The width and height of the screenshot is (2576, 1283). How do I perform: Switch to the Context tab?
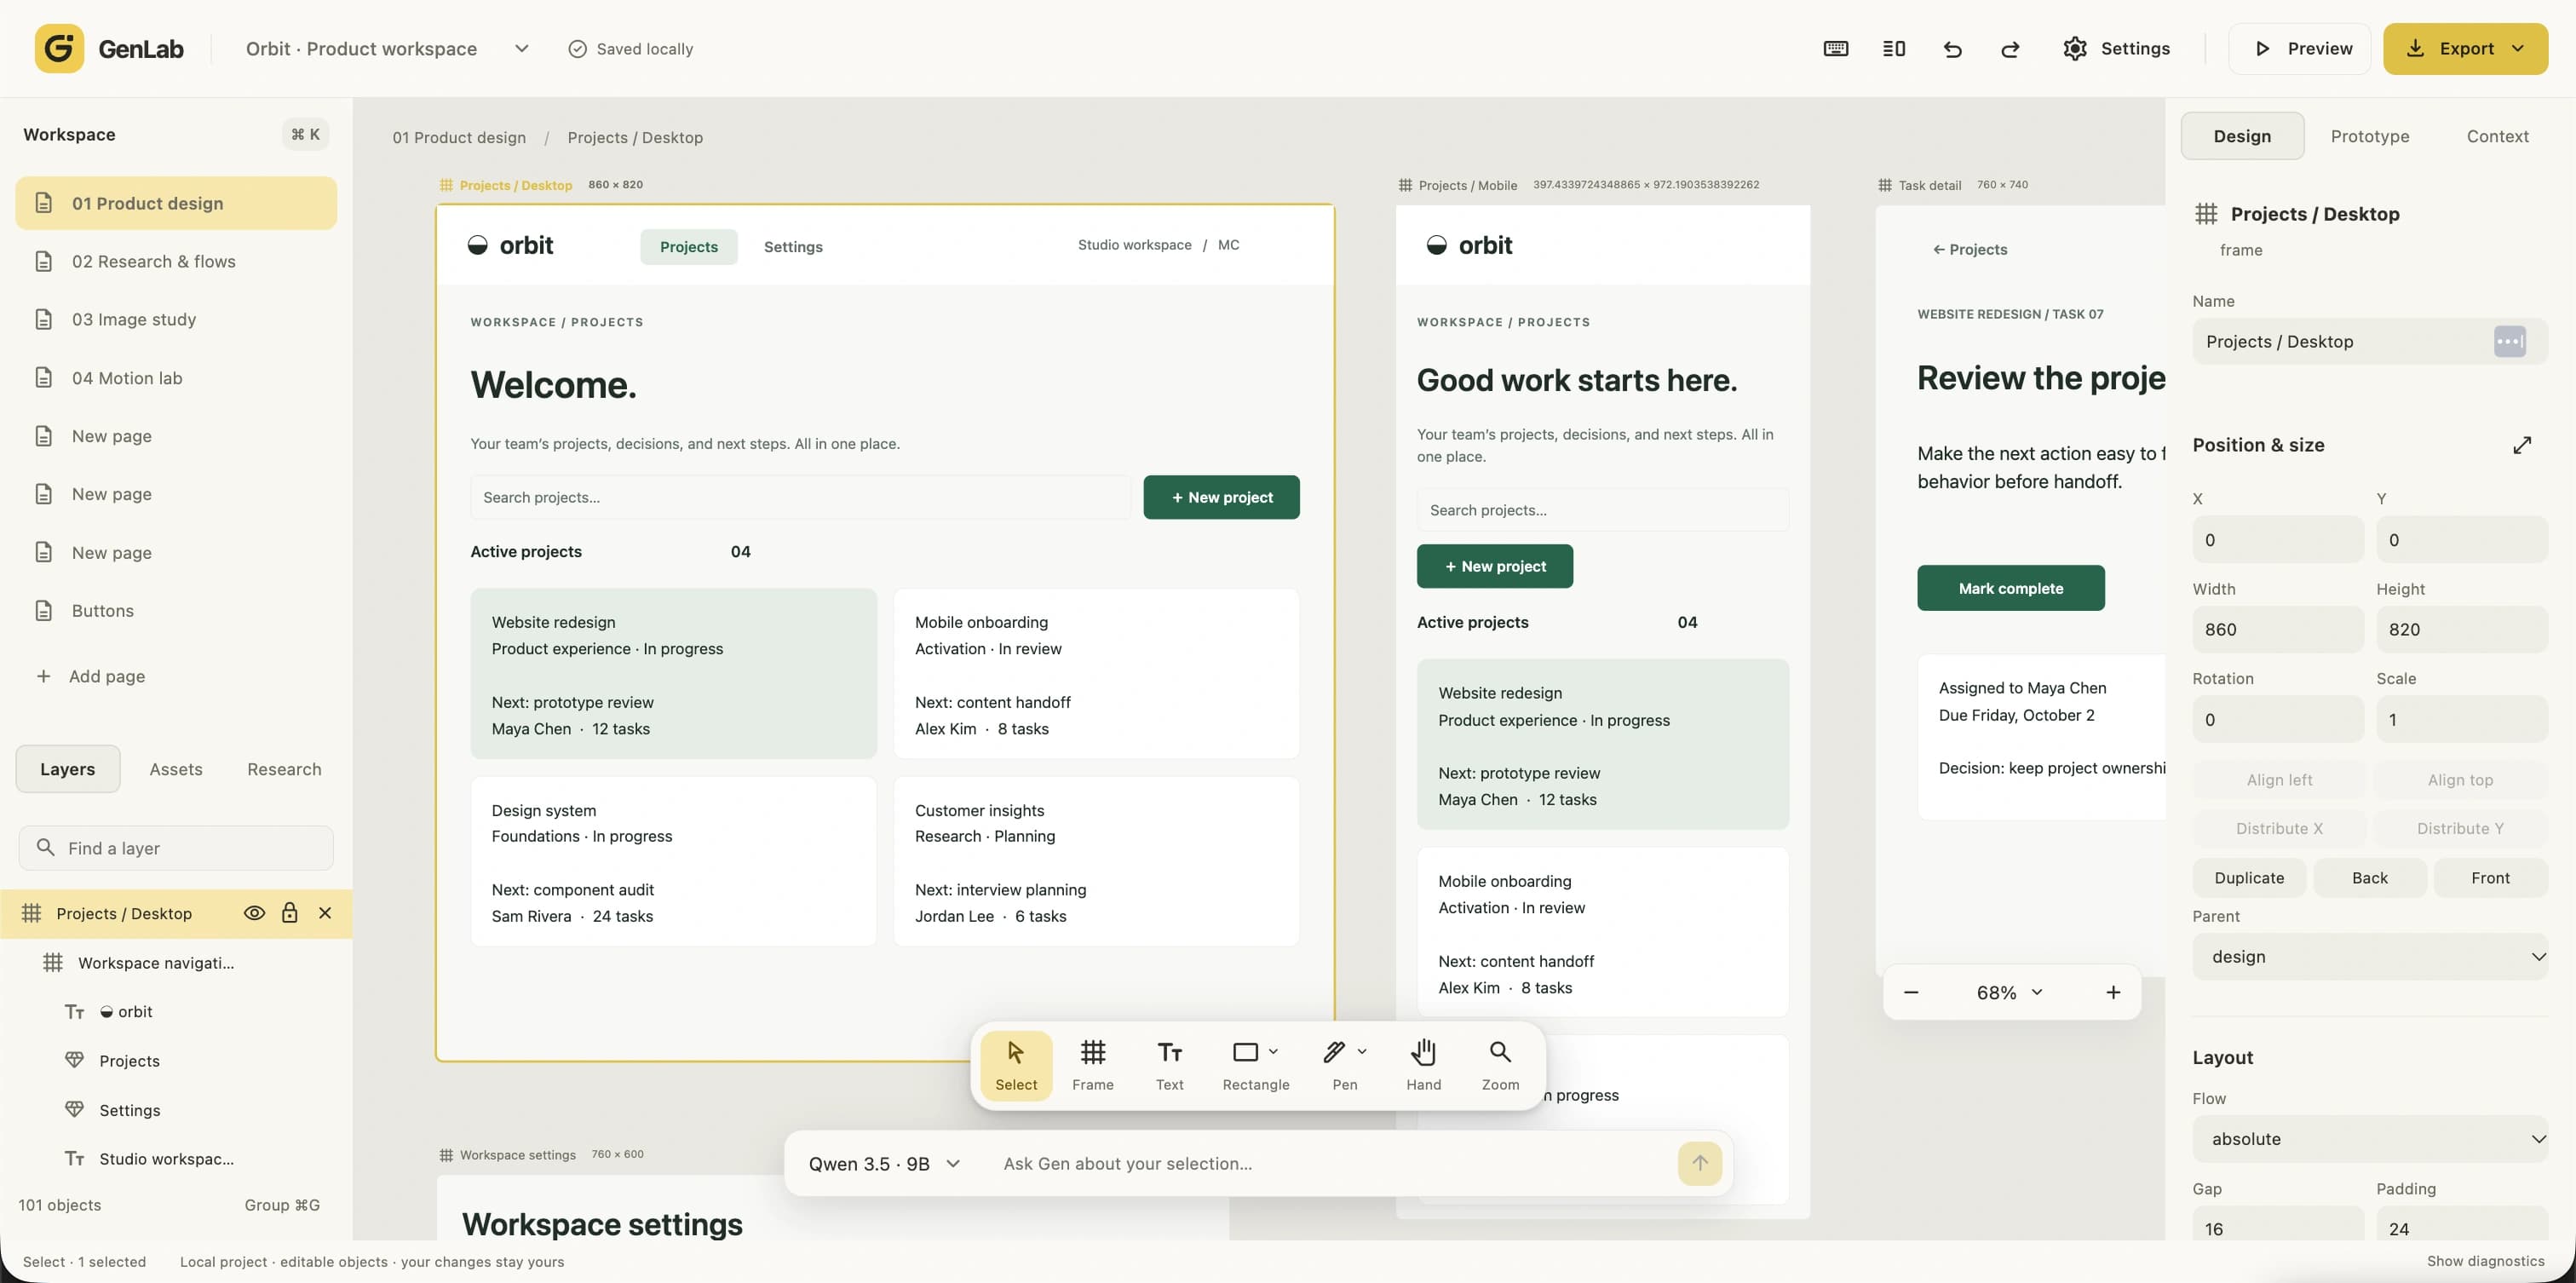point(2497,136)
